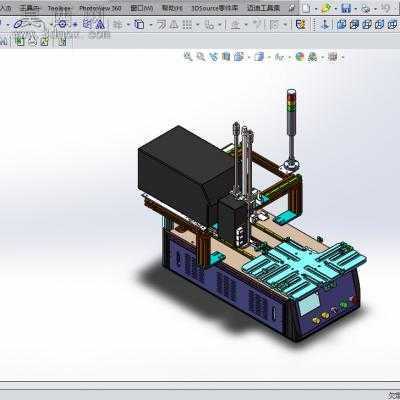Open the PhotoView 360 menu
Image resolution: width=400 pixels, height=400 pixels.
coord(100,8)
